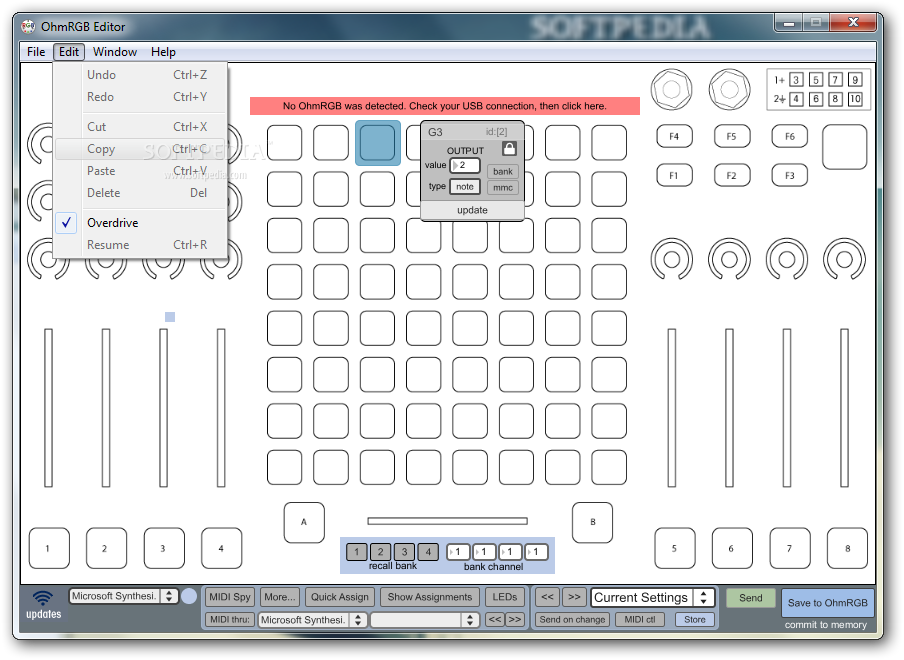The height and width of the screenshot is (660, 904).
Task: Click third bank channel number box
Action: (510, 552)
